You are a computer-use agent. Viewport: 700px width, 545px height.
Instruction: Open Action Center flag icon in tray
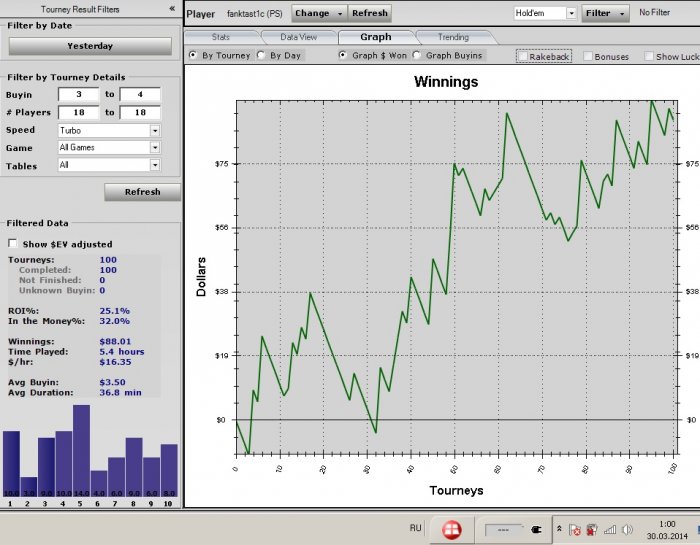577,529
